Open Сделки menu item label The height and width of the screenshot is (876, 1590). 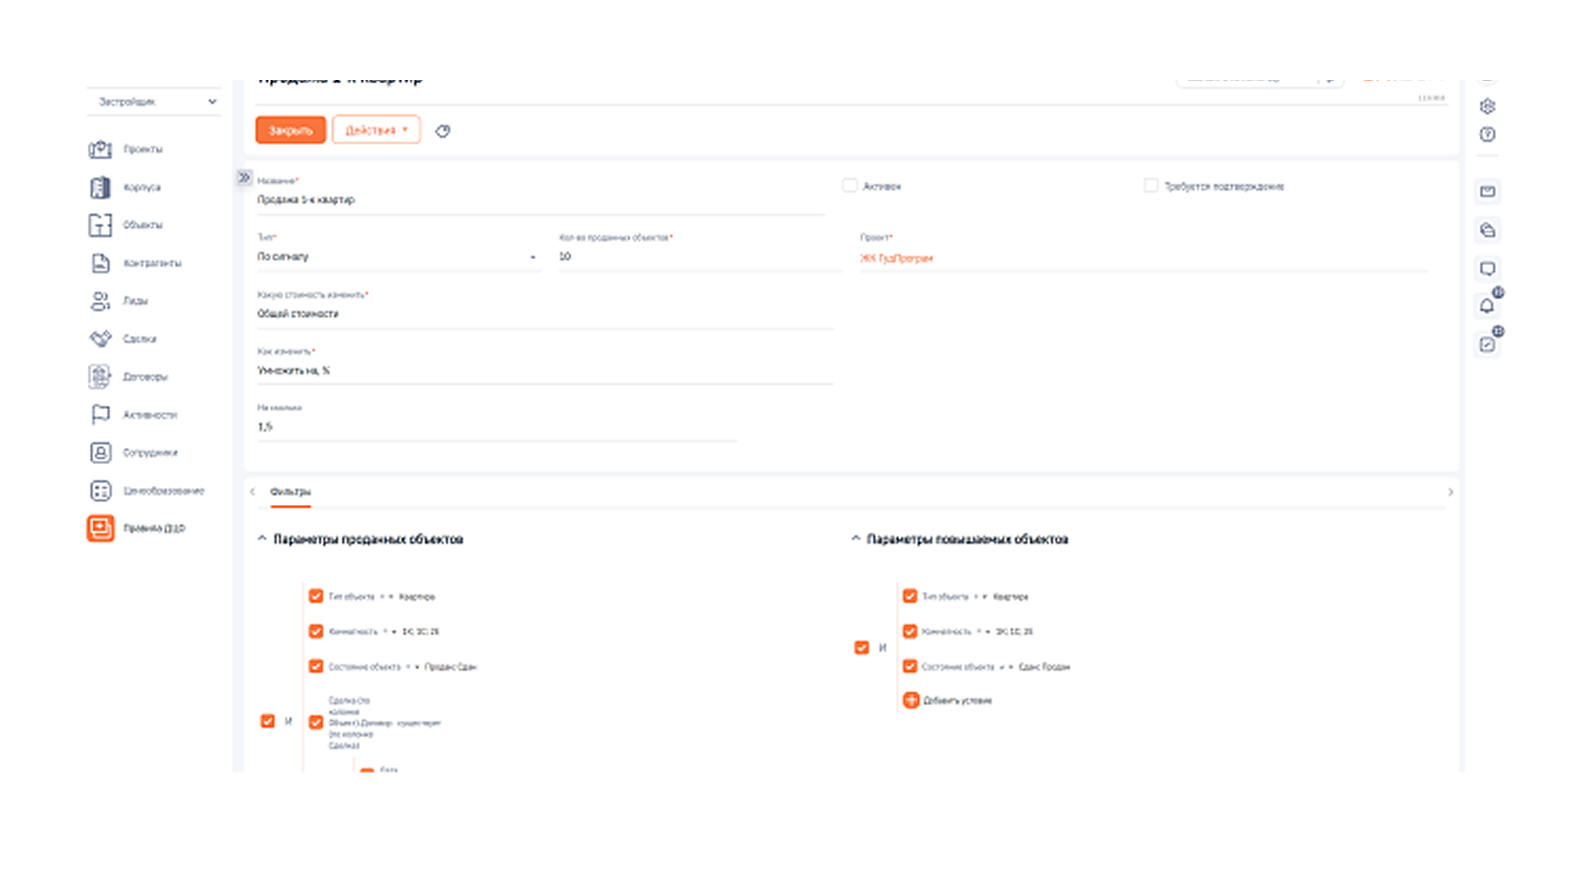(x=140, y=339)
